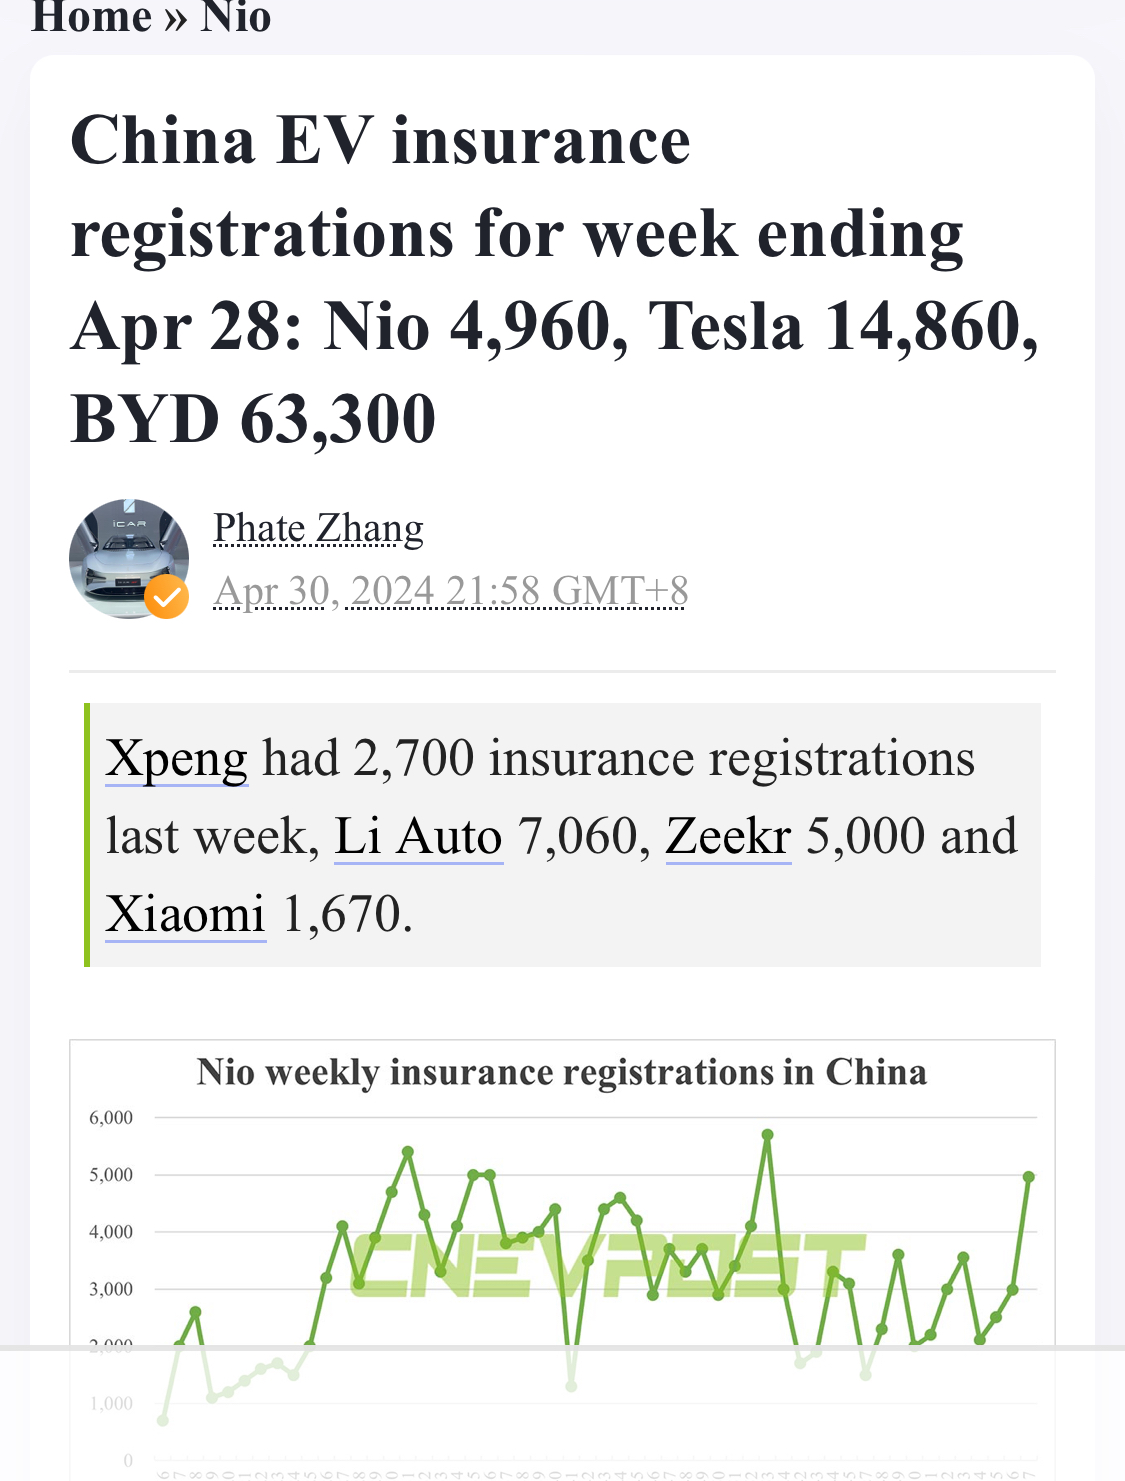Open the Nio breadcrumb category

(x=236, y=16)
